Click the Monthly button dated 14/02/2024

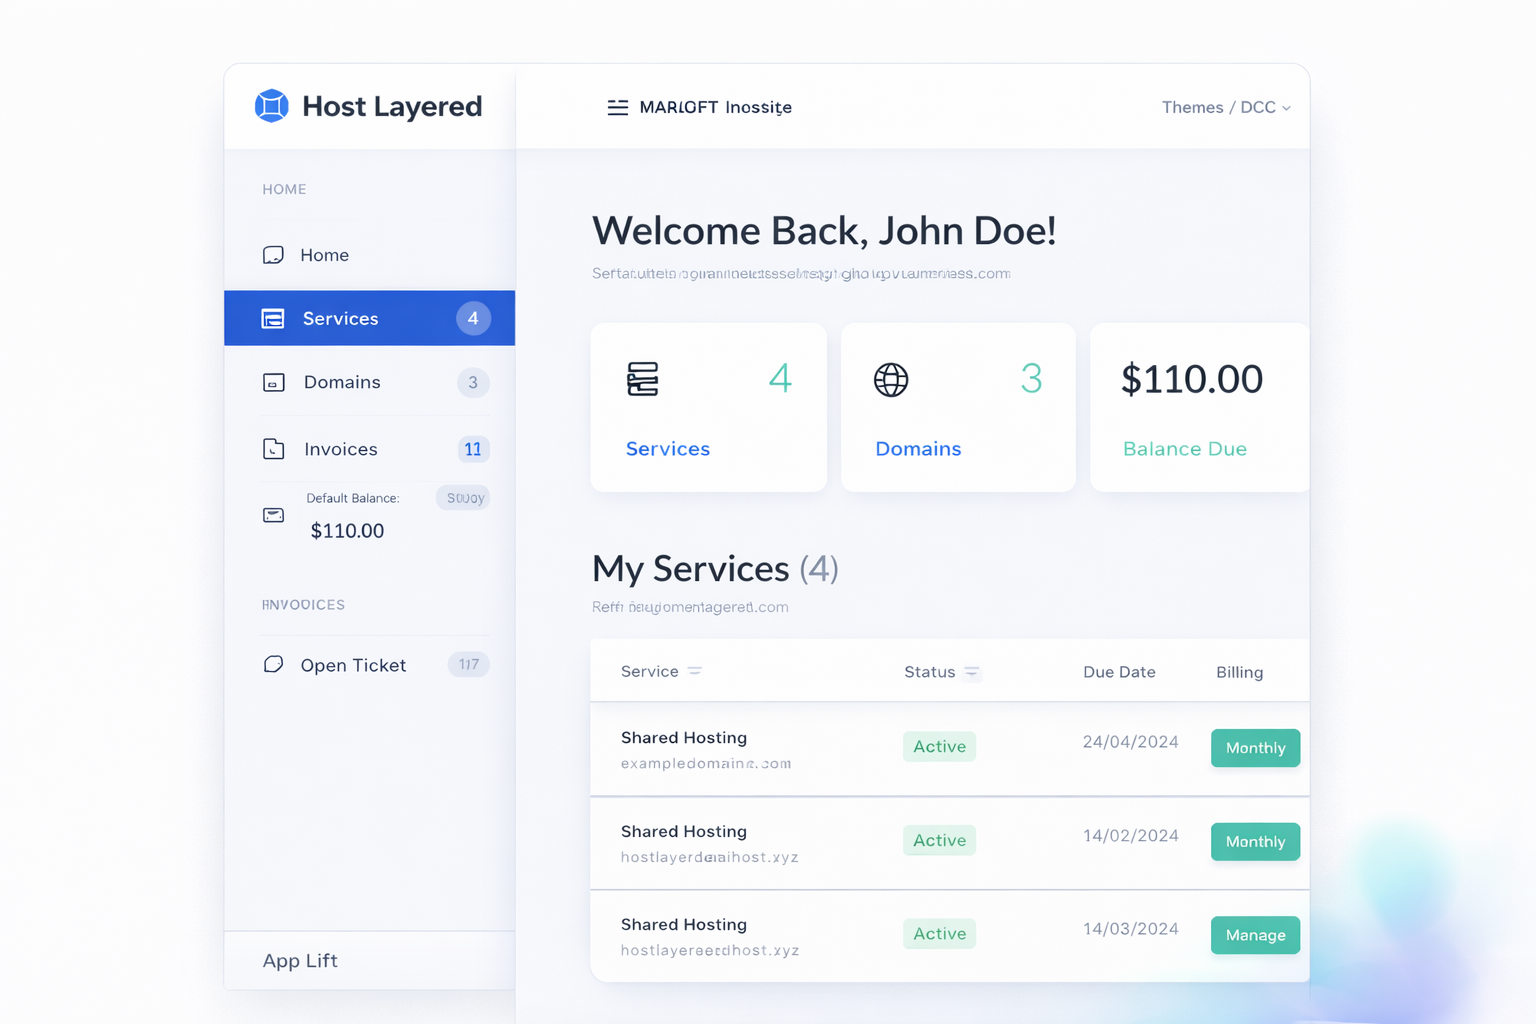coord(1255,842)
